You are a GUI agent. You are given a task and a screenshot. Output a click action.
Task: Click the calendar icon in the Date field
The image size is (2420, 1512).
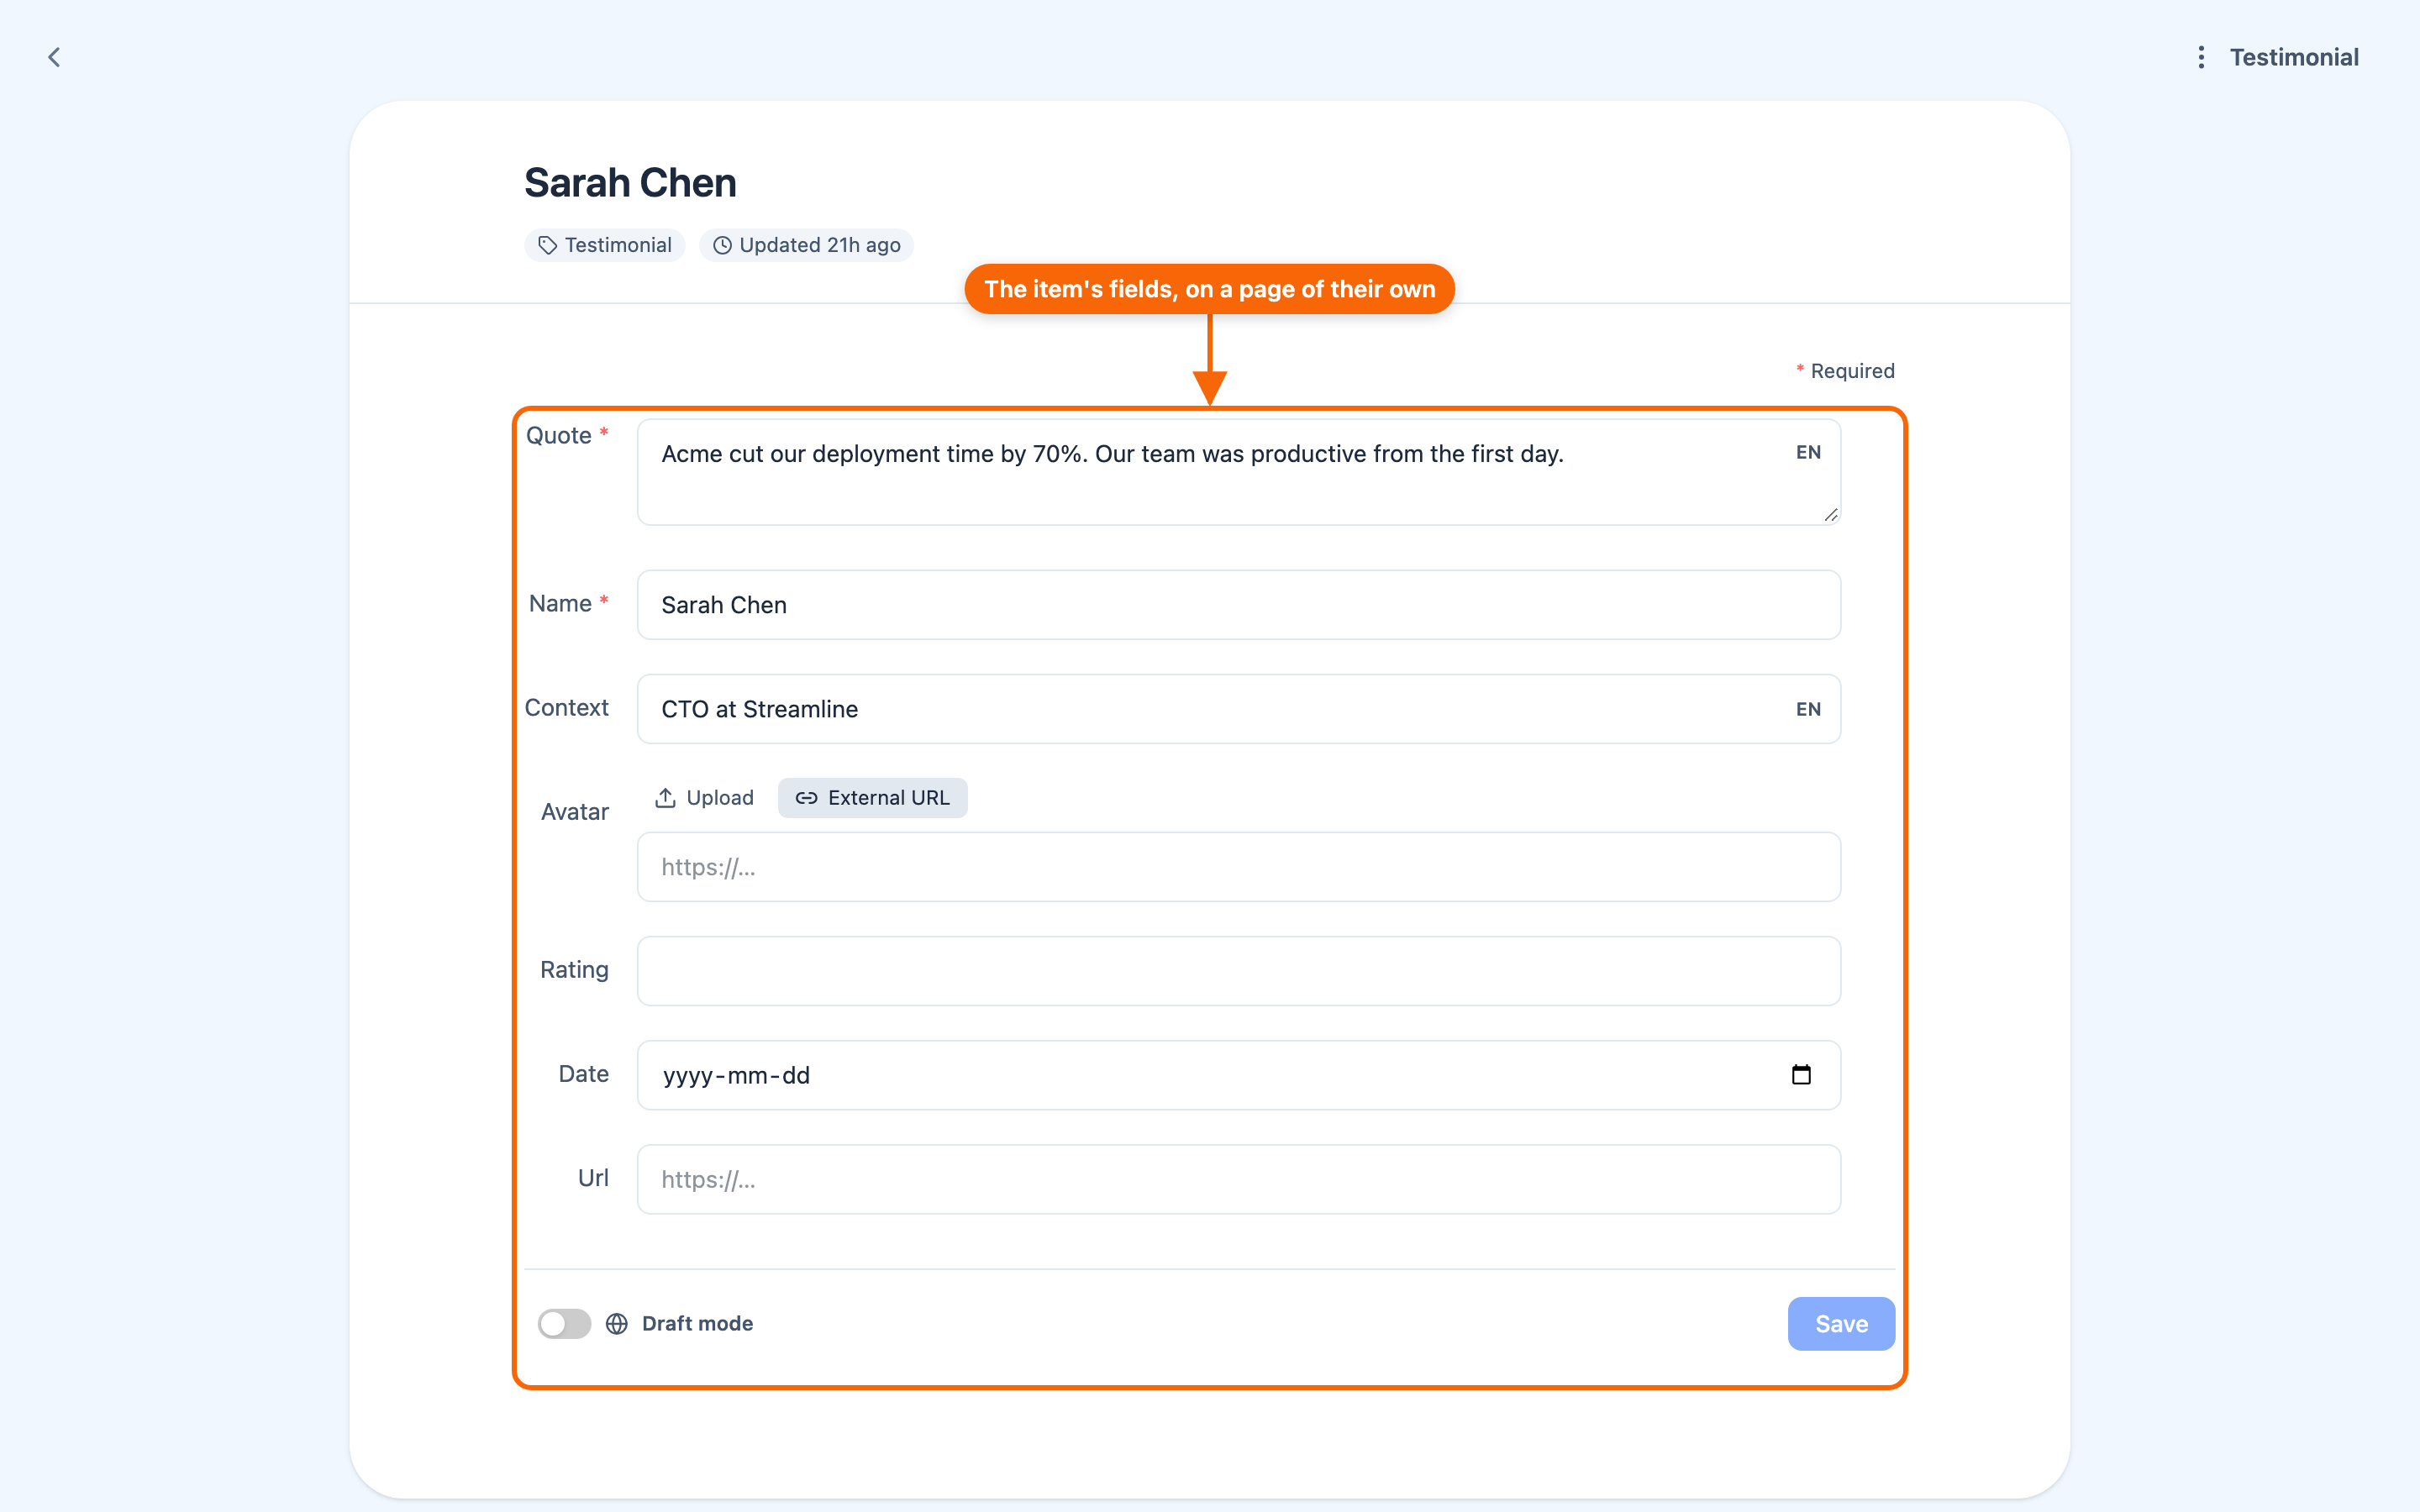1801,1074
